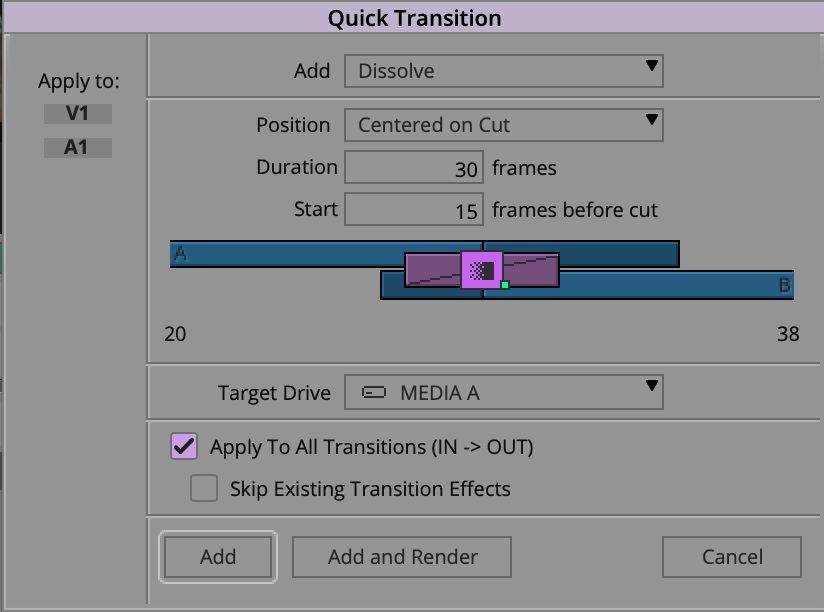The height and width of the screenshot is (612, 824).
Task: Uncheck Apply To All Transitions checkbox
Action: [184, 447]
